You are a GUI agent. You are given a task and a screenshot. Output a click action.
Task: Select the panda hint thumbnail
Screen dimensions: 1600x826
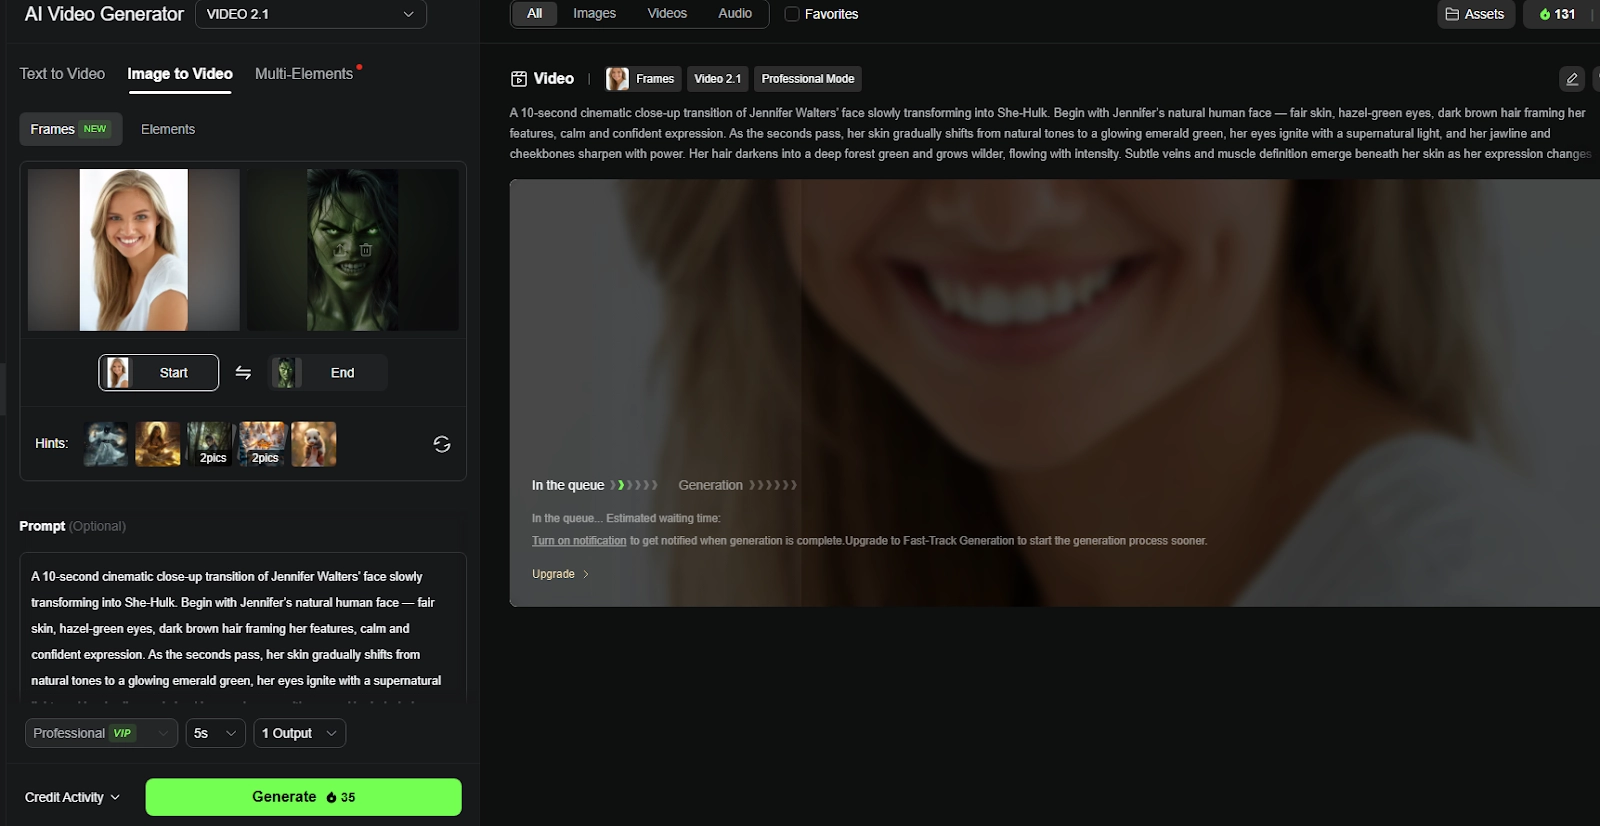tap(313, 444)
